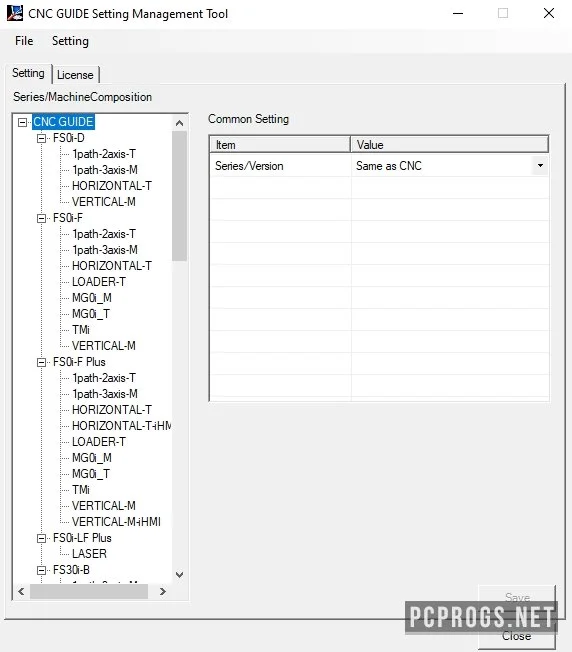Select HORIZONTAL-T-iHMI under FS0i-F Plus
Viewport: 572px width, 652px height.
121,426
